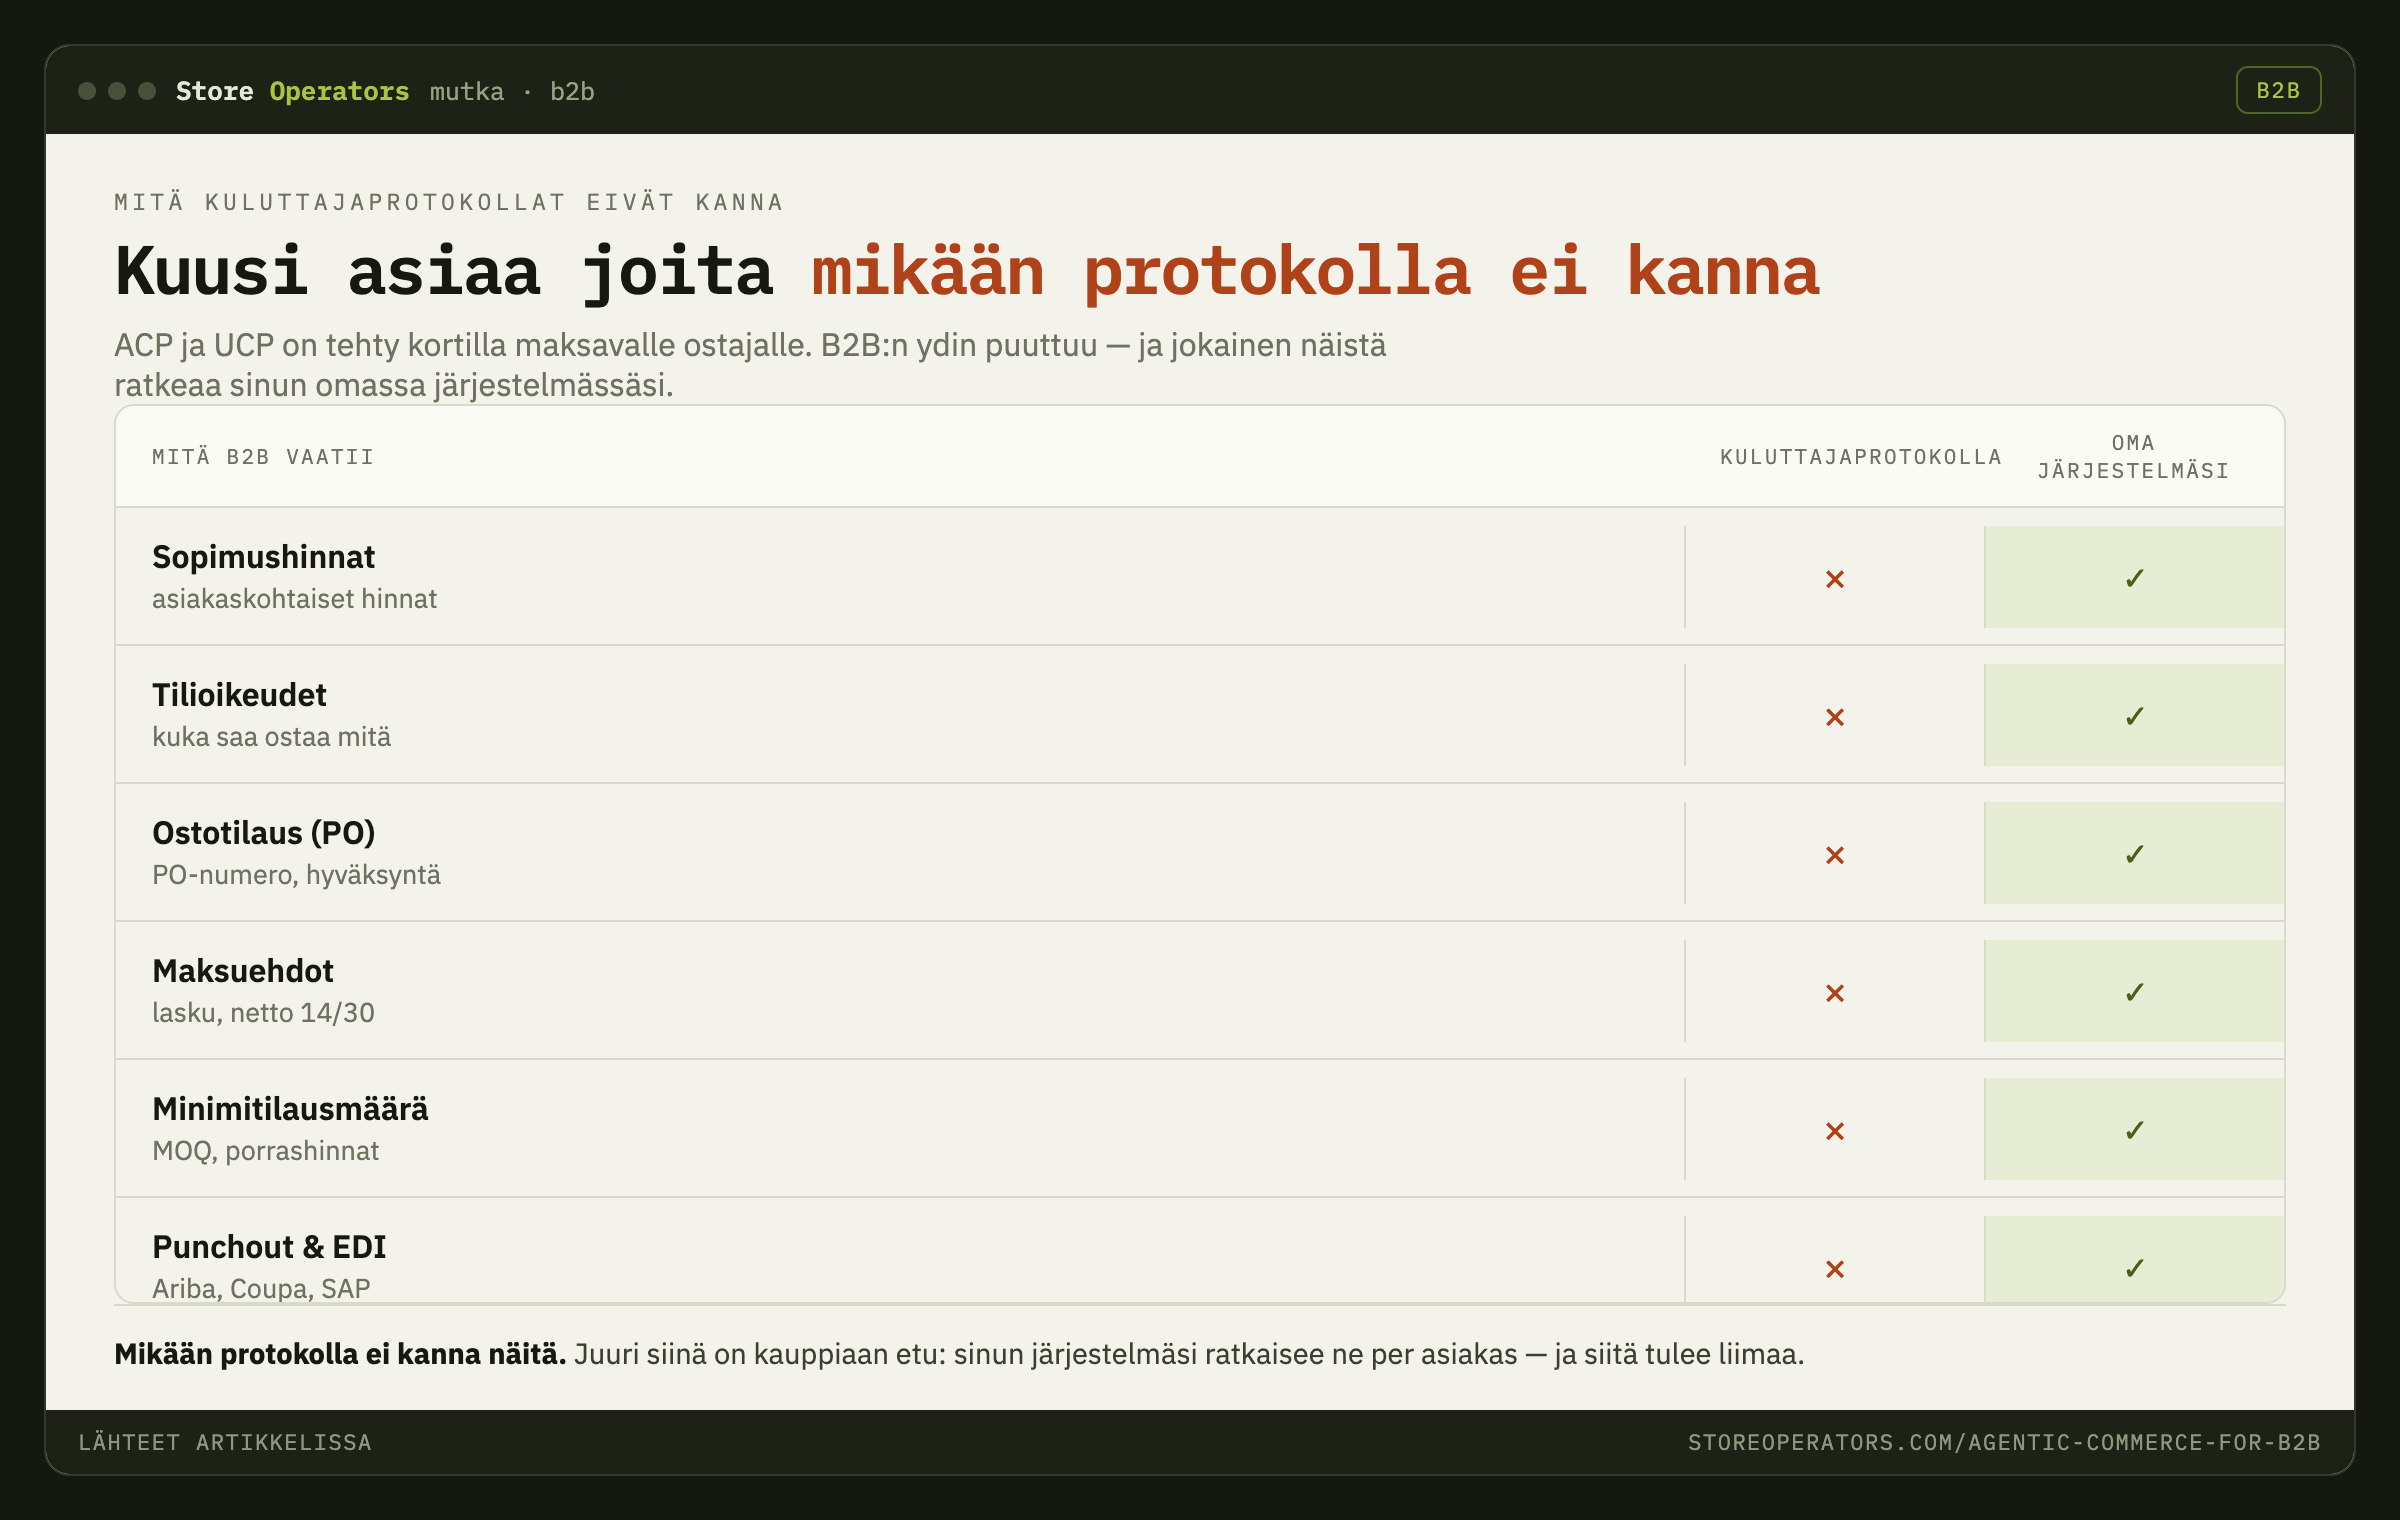Click the green checkmark in the Punchout & EDI row
2400x1520 pixels.
click(x=2135, y=1268)
